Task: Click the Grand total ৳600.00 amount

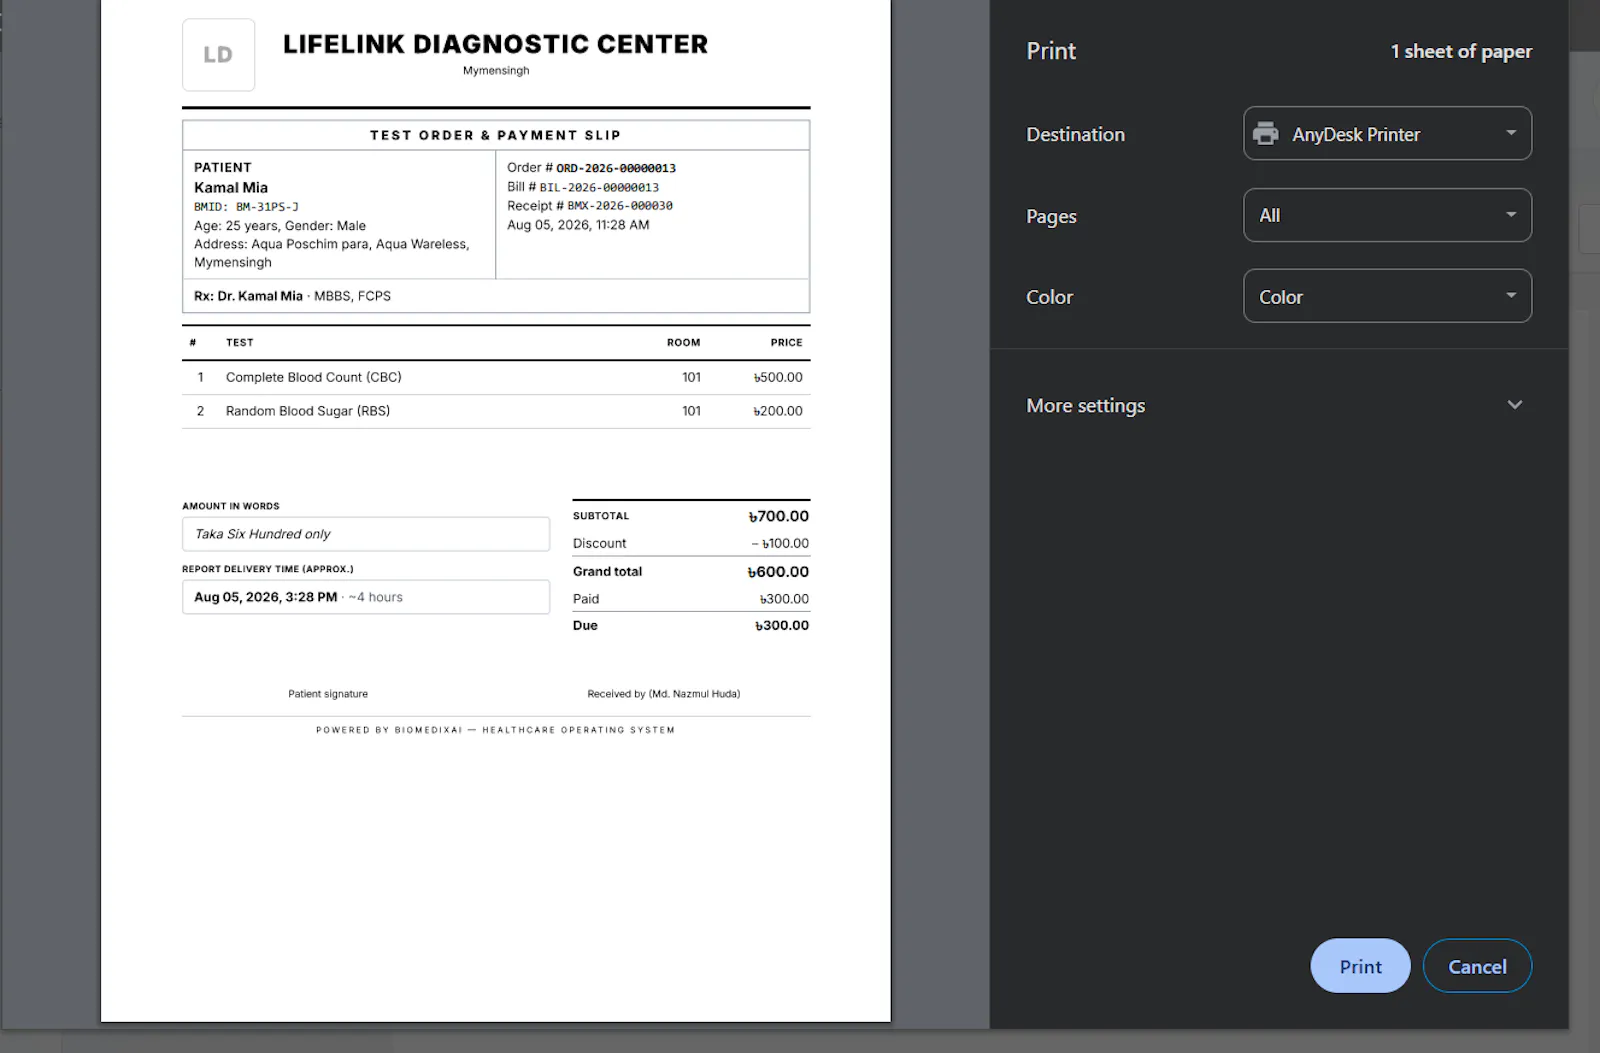Action: [778, 572]
